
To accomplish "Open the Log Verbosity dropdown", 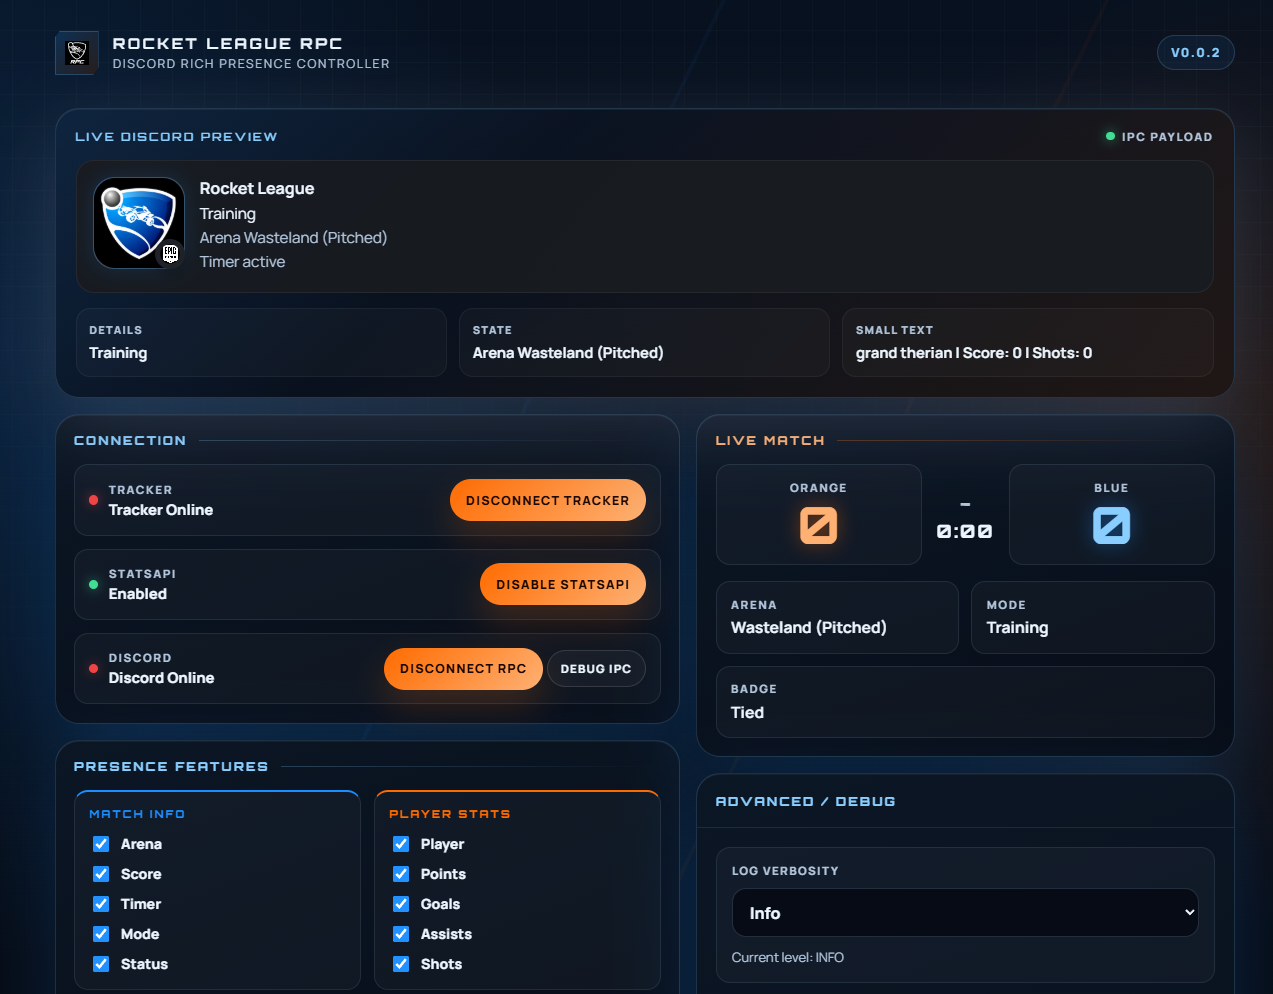I will (x=965, y=913).
